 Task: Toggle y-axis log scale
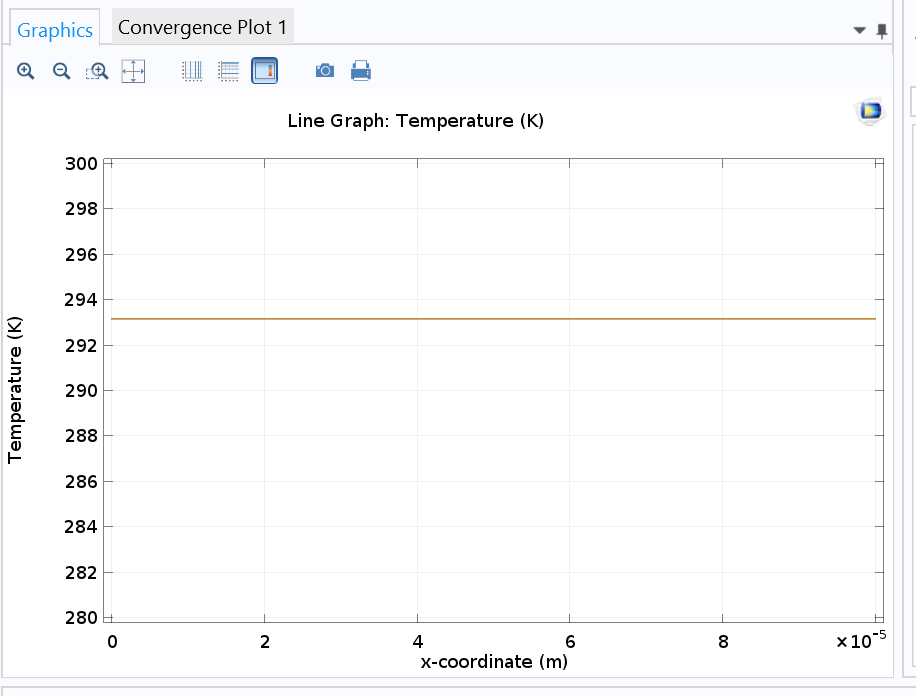[x=229, y=71]
